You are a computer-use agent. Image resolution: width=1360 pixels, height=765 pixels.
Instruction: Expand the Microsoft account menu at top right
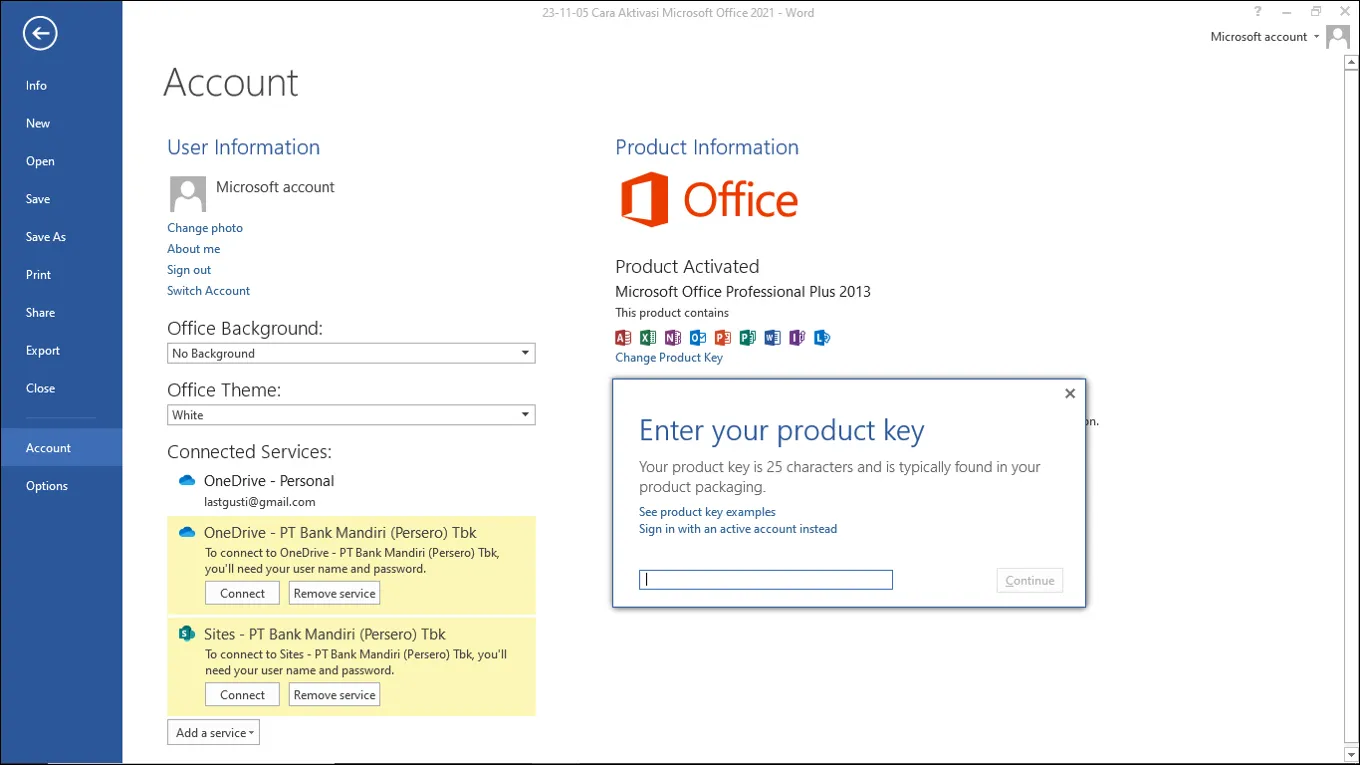click(x=1265, y=37)
